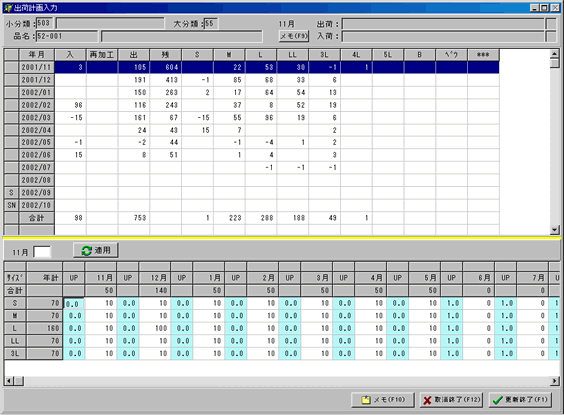
Task: Click the 適用 apply button
Action: click(x=96, y=250)
